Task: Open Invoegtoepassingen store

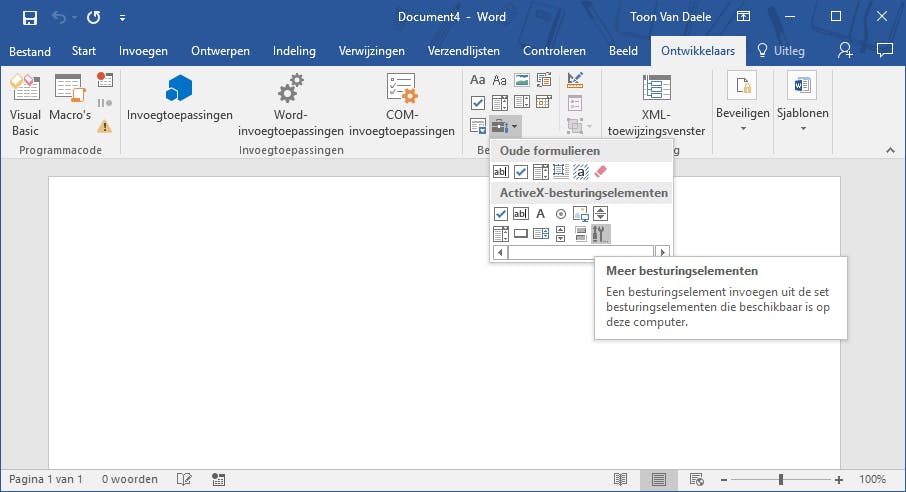Action: pyautogui.click(x=180, y=98)
